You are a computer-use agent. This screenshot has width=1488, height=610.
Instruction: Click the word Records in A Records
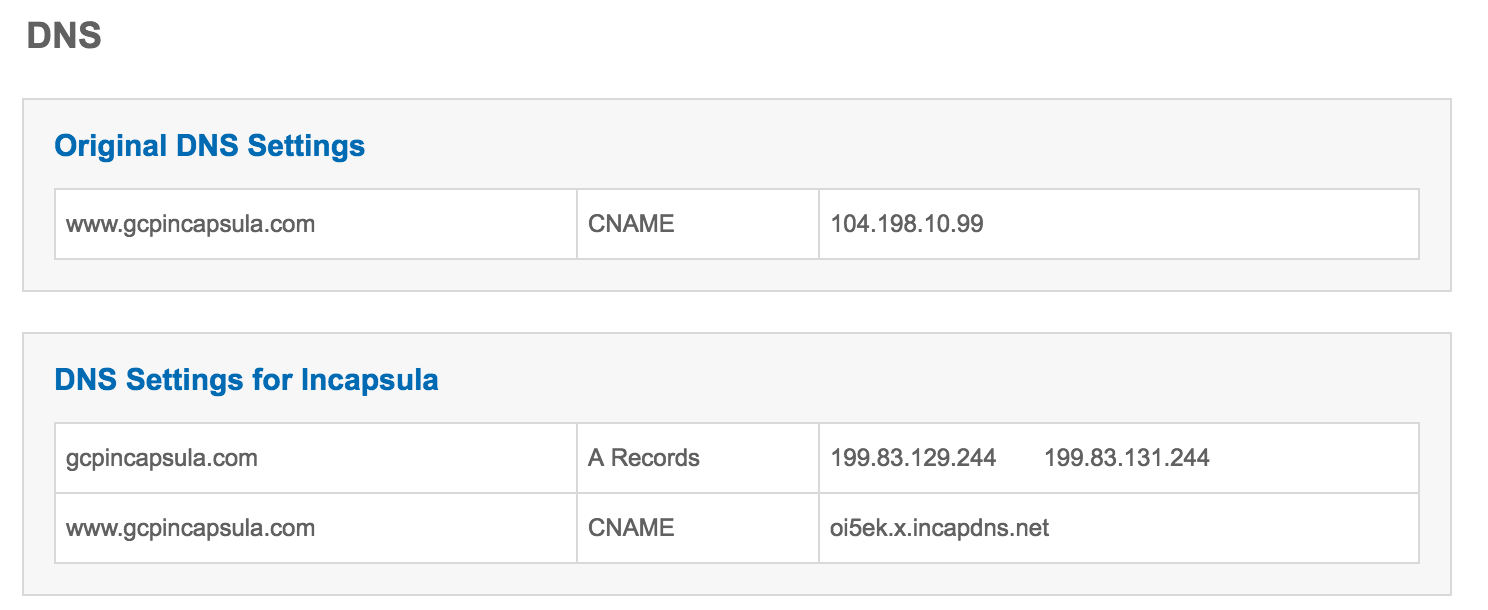click(655, 458)
